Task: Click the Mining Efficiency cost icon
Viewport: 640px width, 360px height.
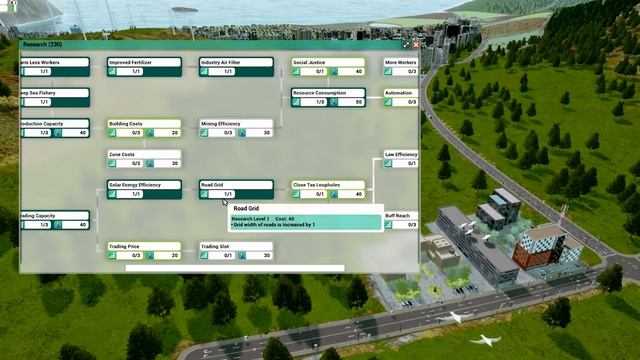Action: 242,133
